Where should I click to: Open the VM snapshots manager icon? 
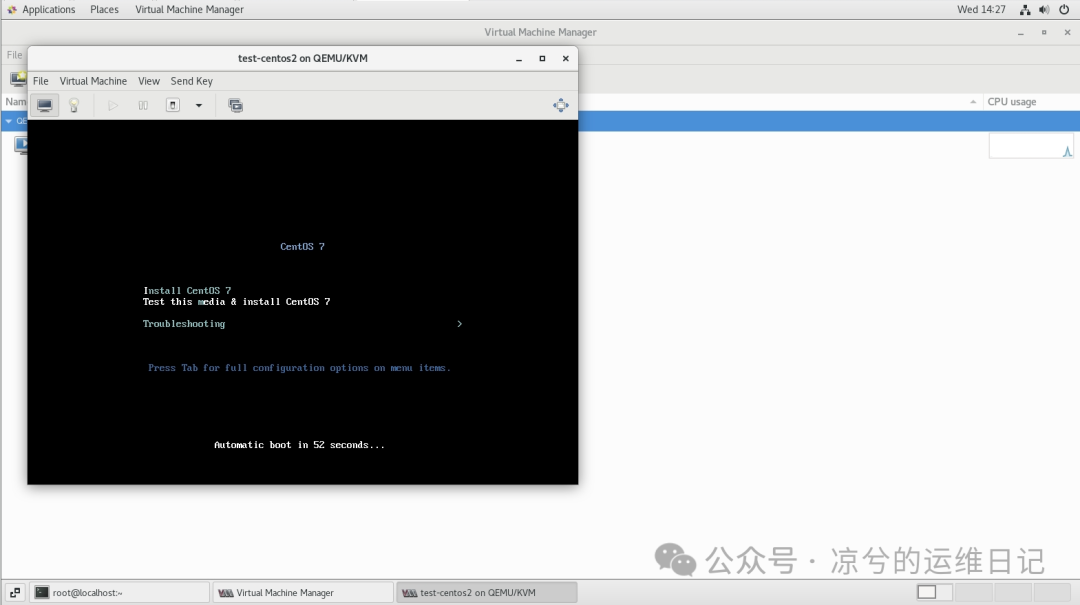[236, 105]
